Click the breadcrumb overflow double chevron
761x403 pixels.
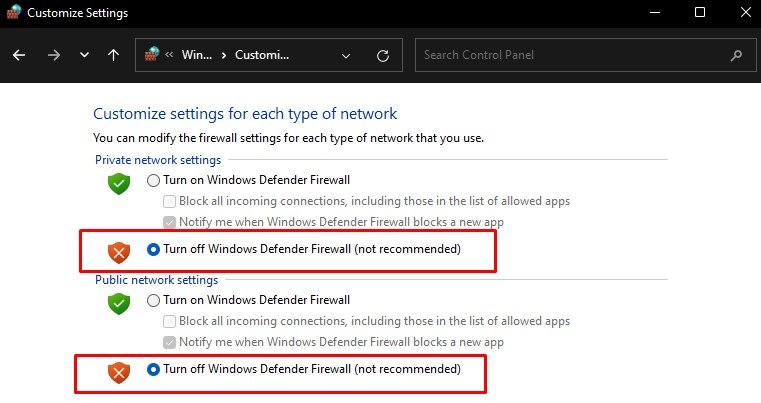(x=169, y=55)
